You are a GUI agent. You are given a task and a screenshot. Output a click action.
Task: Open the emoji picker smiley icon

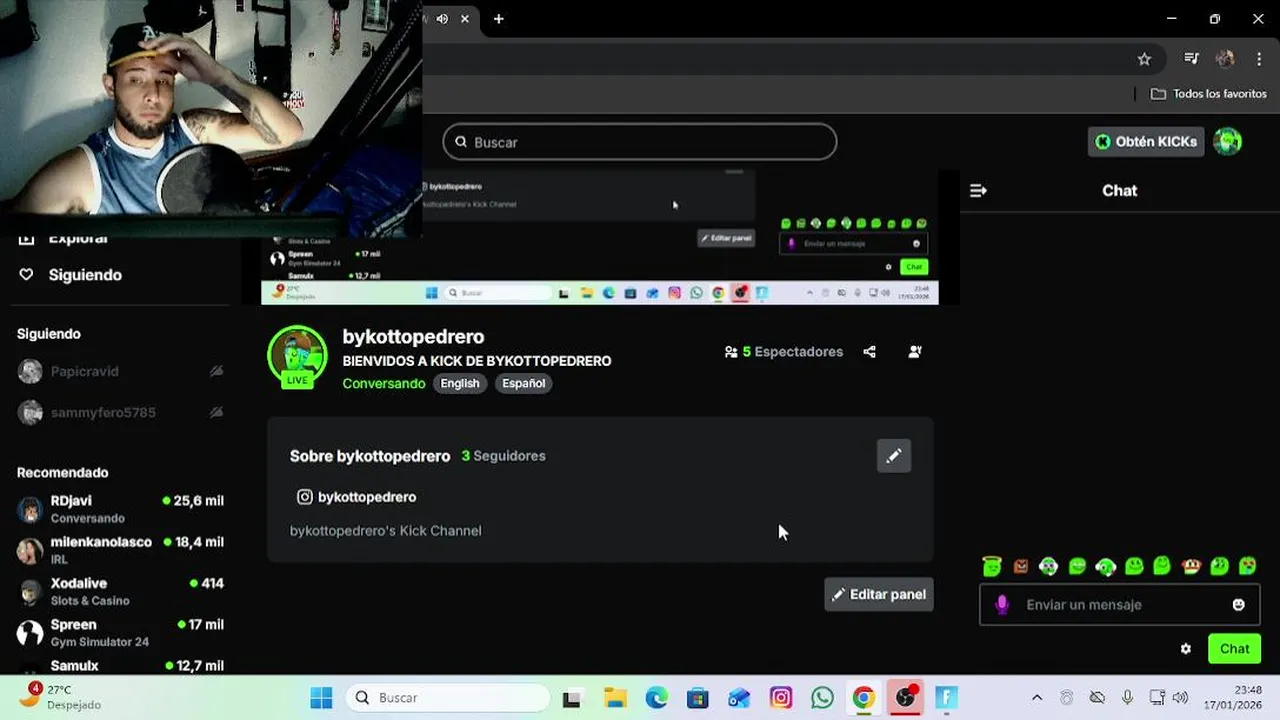click(1239, 605)
